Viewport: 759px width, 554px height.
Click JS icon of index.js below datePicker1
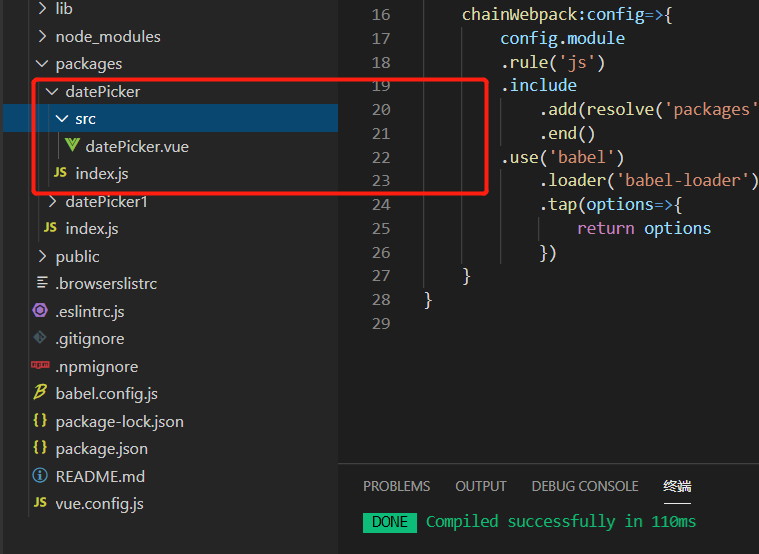click(50, 227)
